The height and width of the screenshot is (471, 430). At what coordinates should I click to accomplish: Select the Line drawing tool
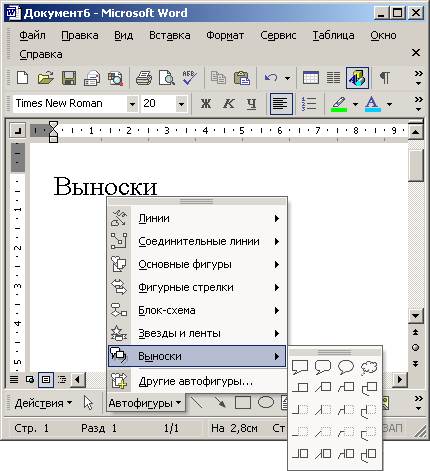(197, 403)
